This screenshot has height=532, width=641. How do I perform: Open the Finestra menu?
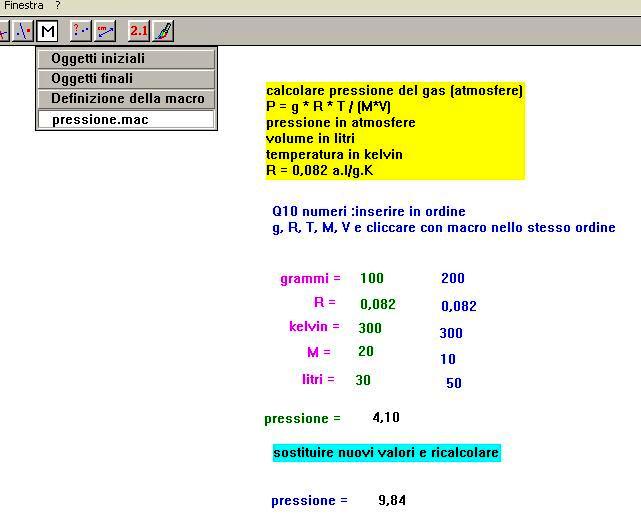(x=24, y=6)
